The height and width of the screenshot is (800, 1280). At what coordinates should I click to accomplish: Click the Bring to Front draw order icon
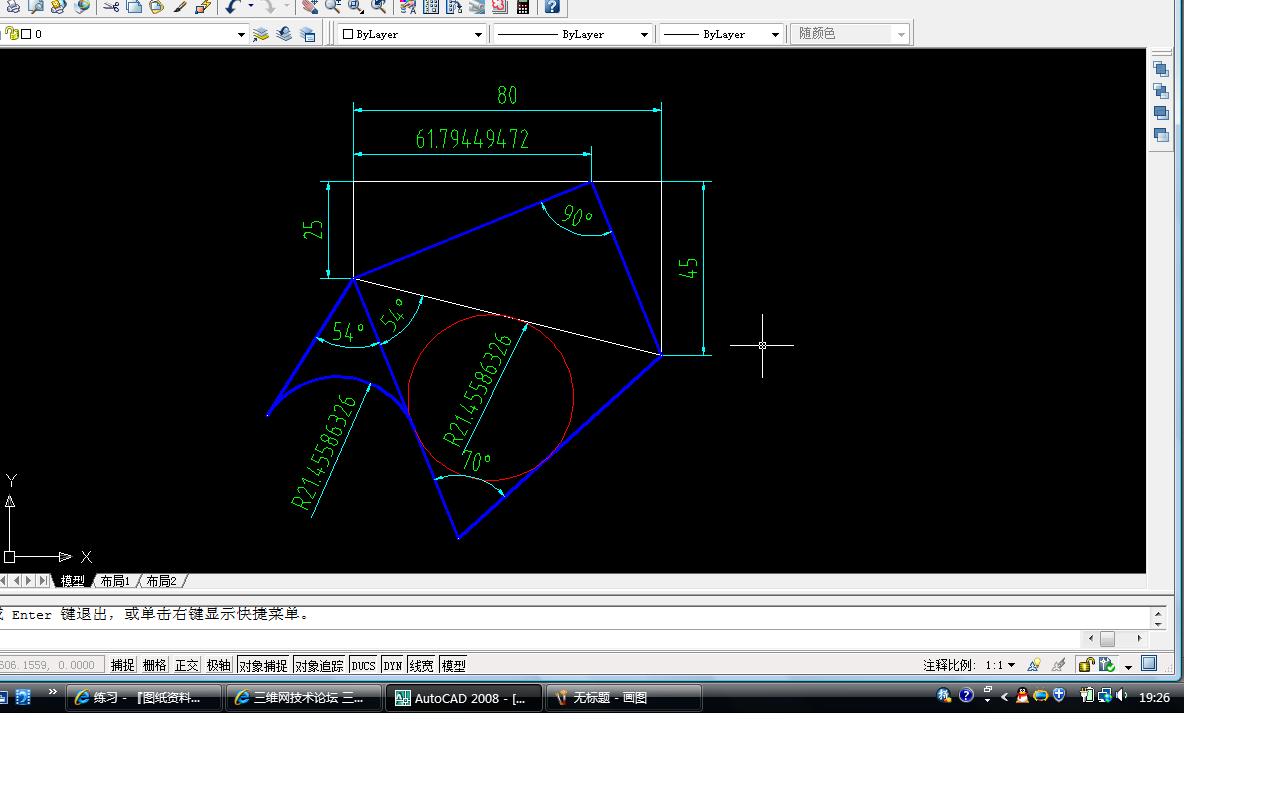1161,69
